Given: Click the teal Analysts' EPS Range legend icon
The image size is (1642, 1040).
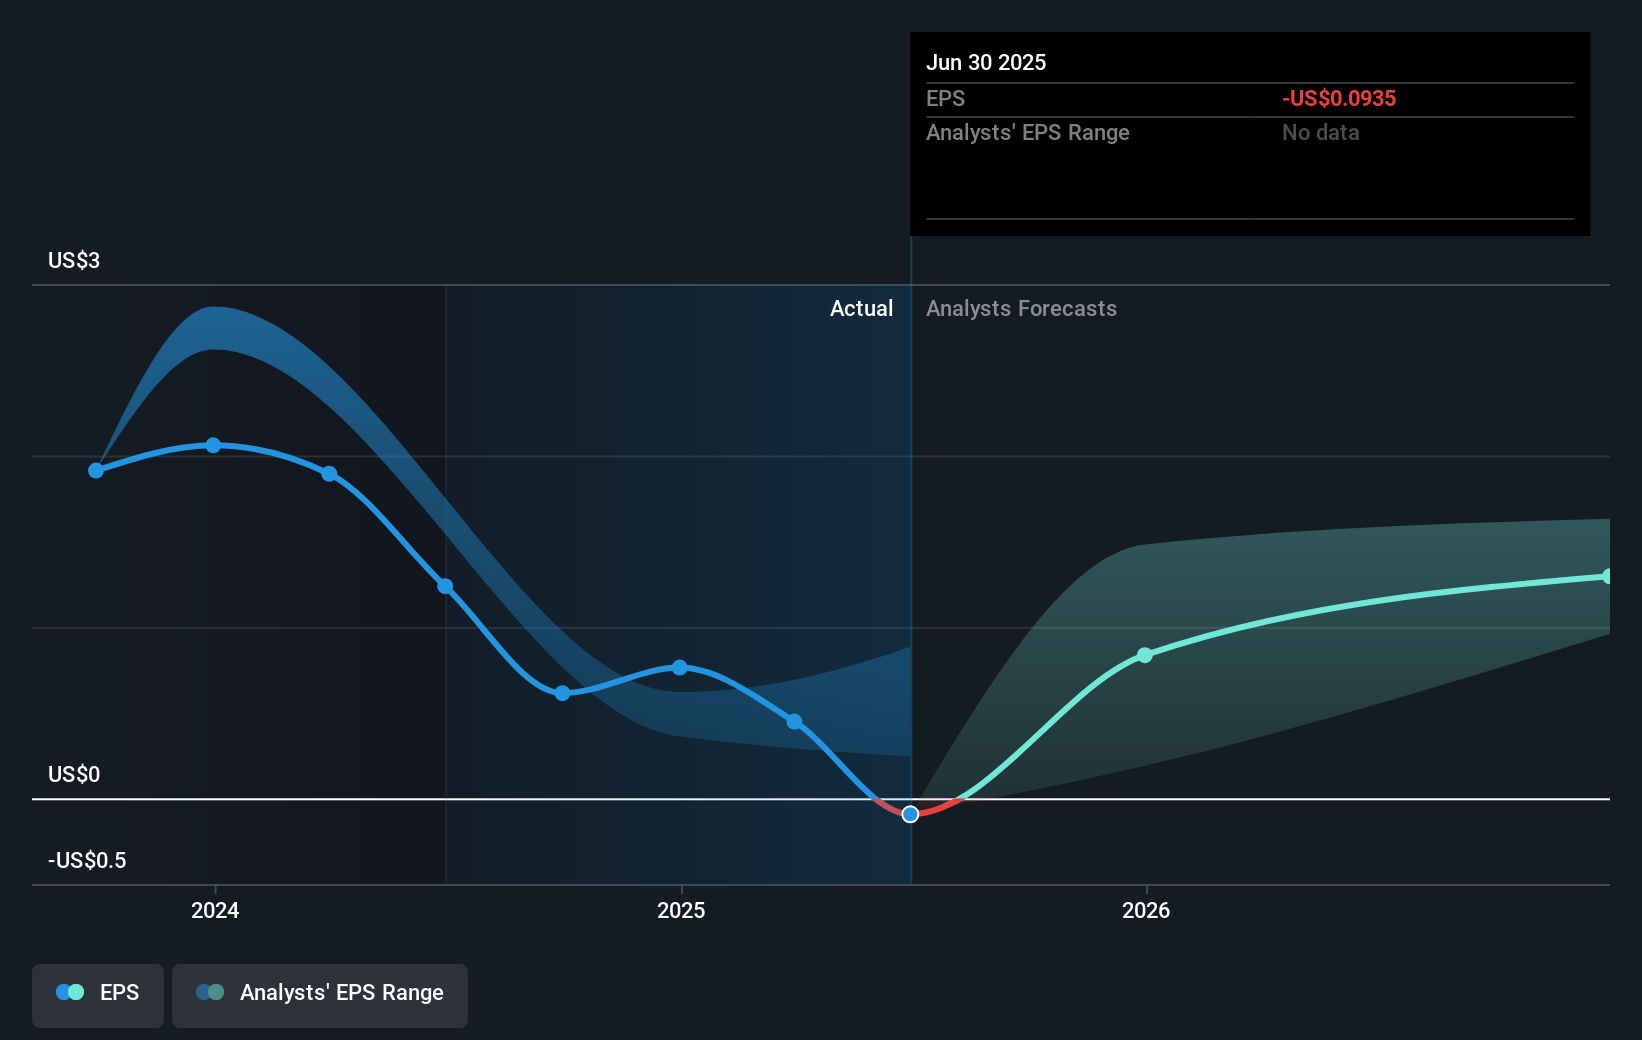Looking at the screenshot, I should tap(212, 992).
